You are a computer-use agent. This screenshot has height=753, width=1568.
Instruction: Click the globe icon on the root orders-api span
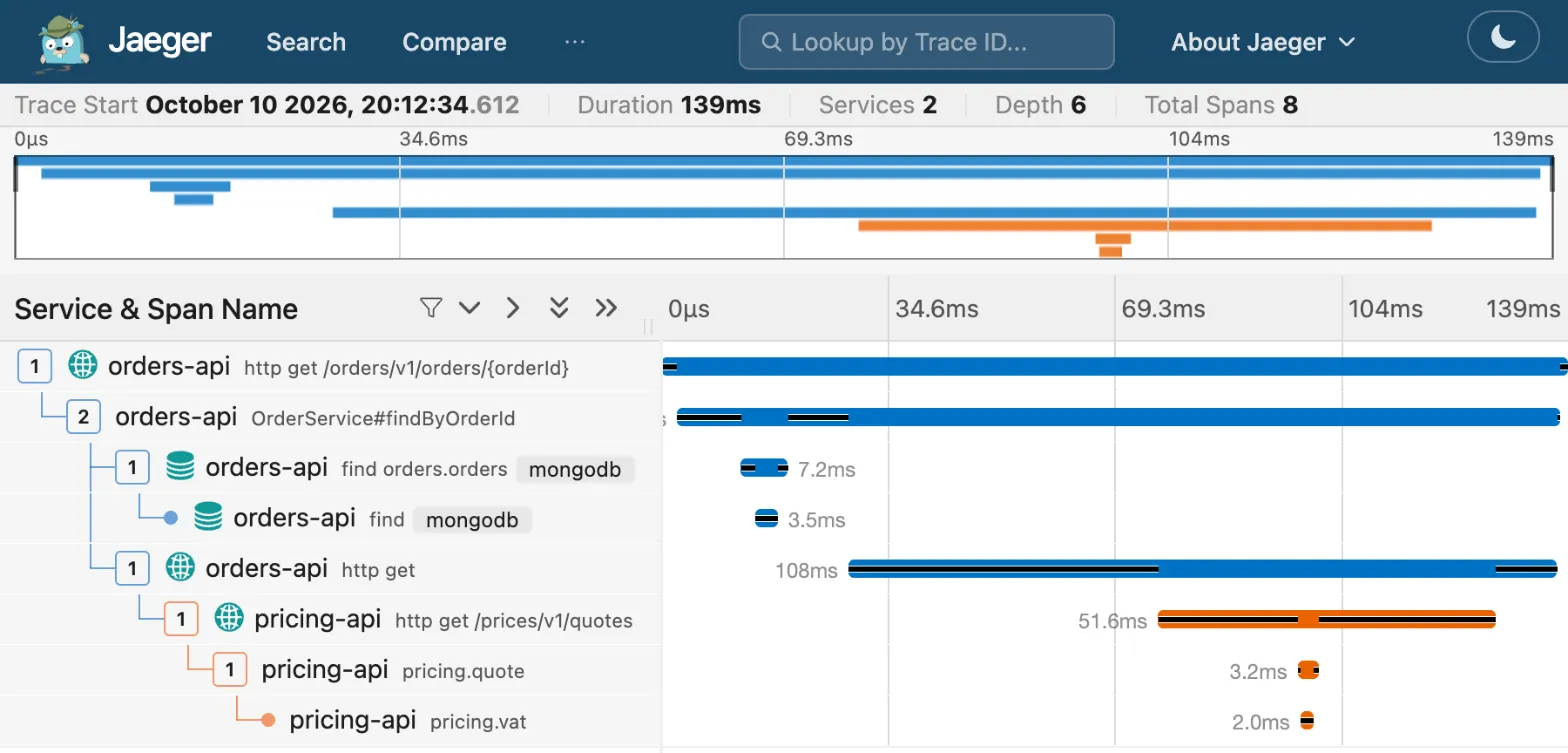(x=83, y=366)
